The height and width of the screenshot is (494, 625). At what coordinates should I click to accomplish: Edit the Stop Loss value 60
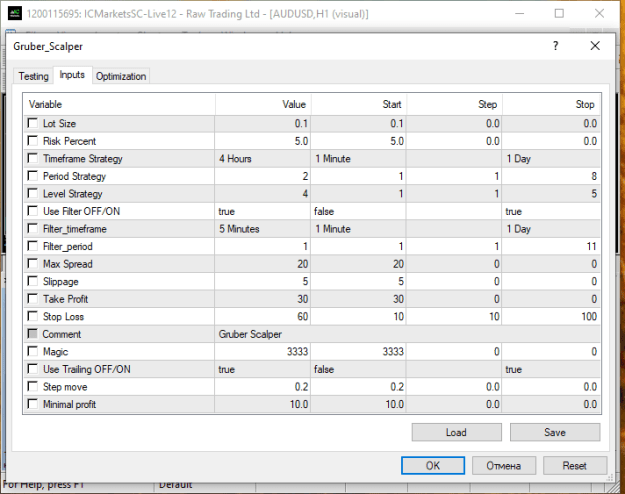click(263, 317)
